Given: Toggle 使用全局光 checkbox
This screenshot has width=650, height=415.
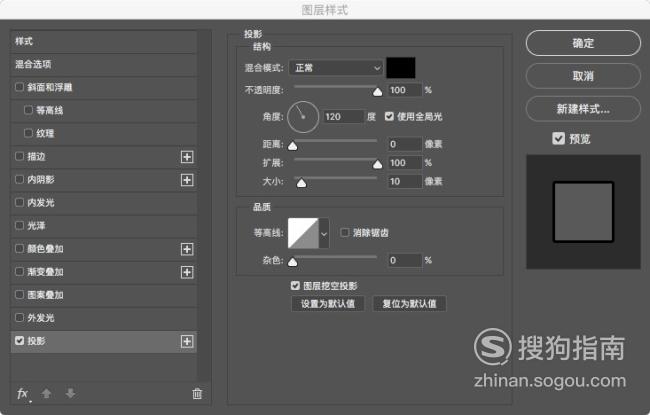Looking at the screenshot, I should pyautogui.click(x=389, y=116).
